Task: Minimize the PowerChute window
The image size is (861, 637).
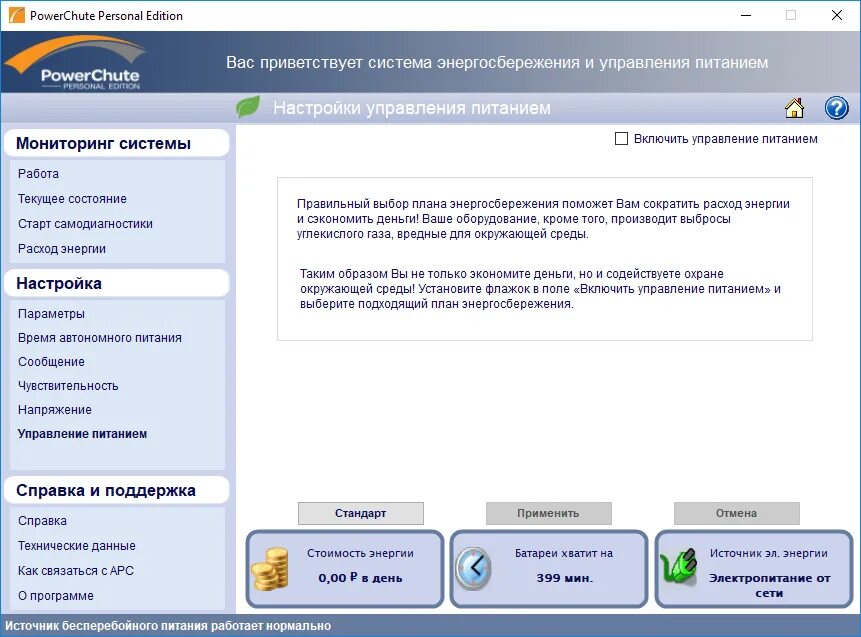Action: click(x=746, y=15)
